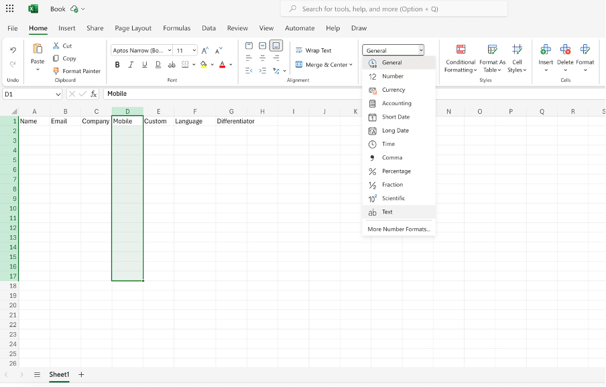Expand the text orientation dropdown
The height and width of the screenshot is (387, 606).
pos(284,71)
